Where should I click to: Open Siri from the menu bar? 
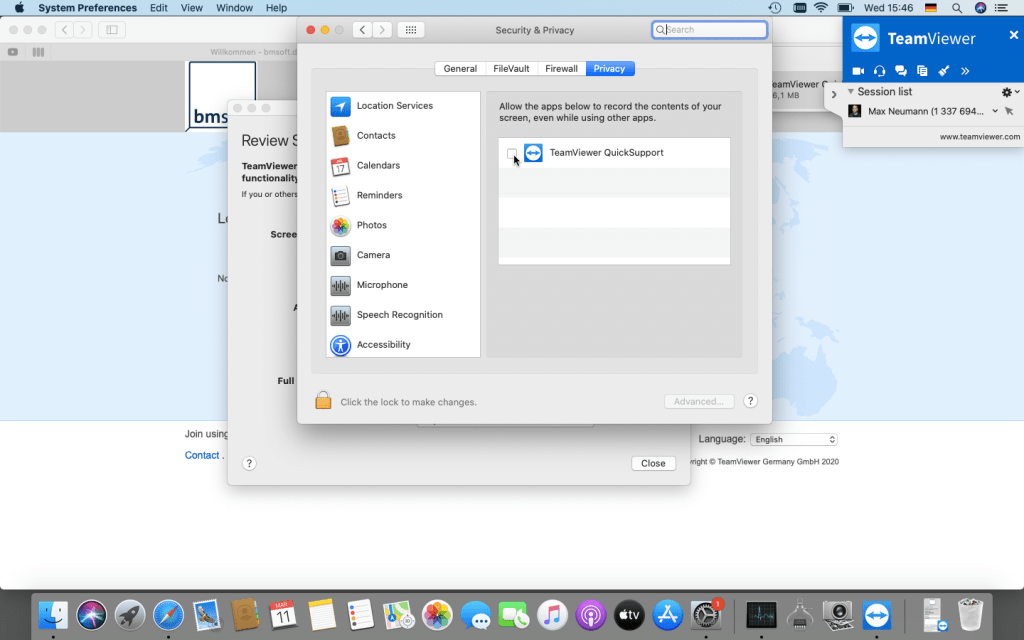coord(980,8)
